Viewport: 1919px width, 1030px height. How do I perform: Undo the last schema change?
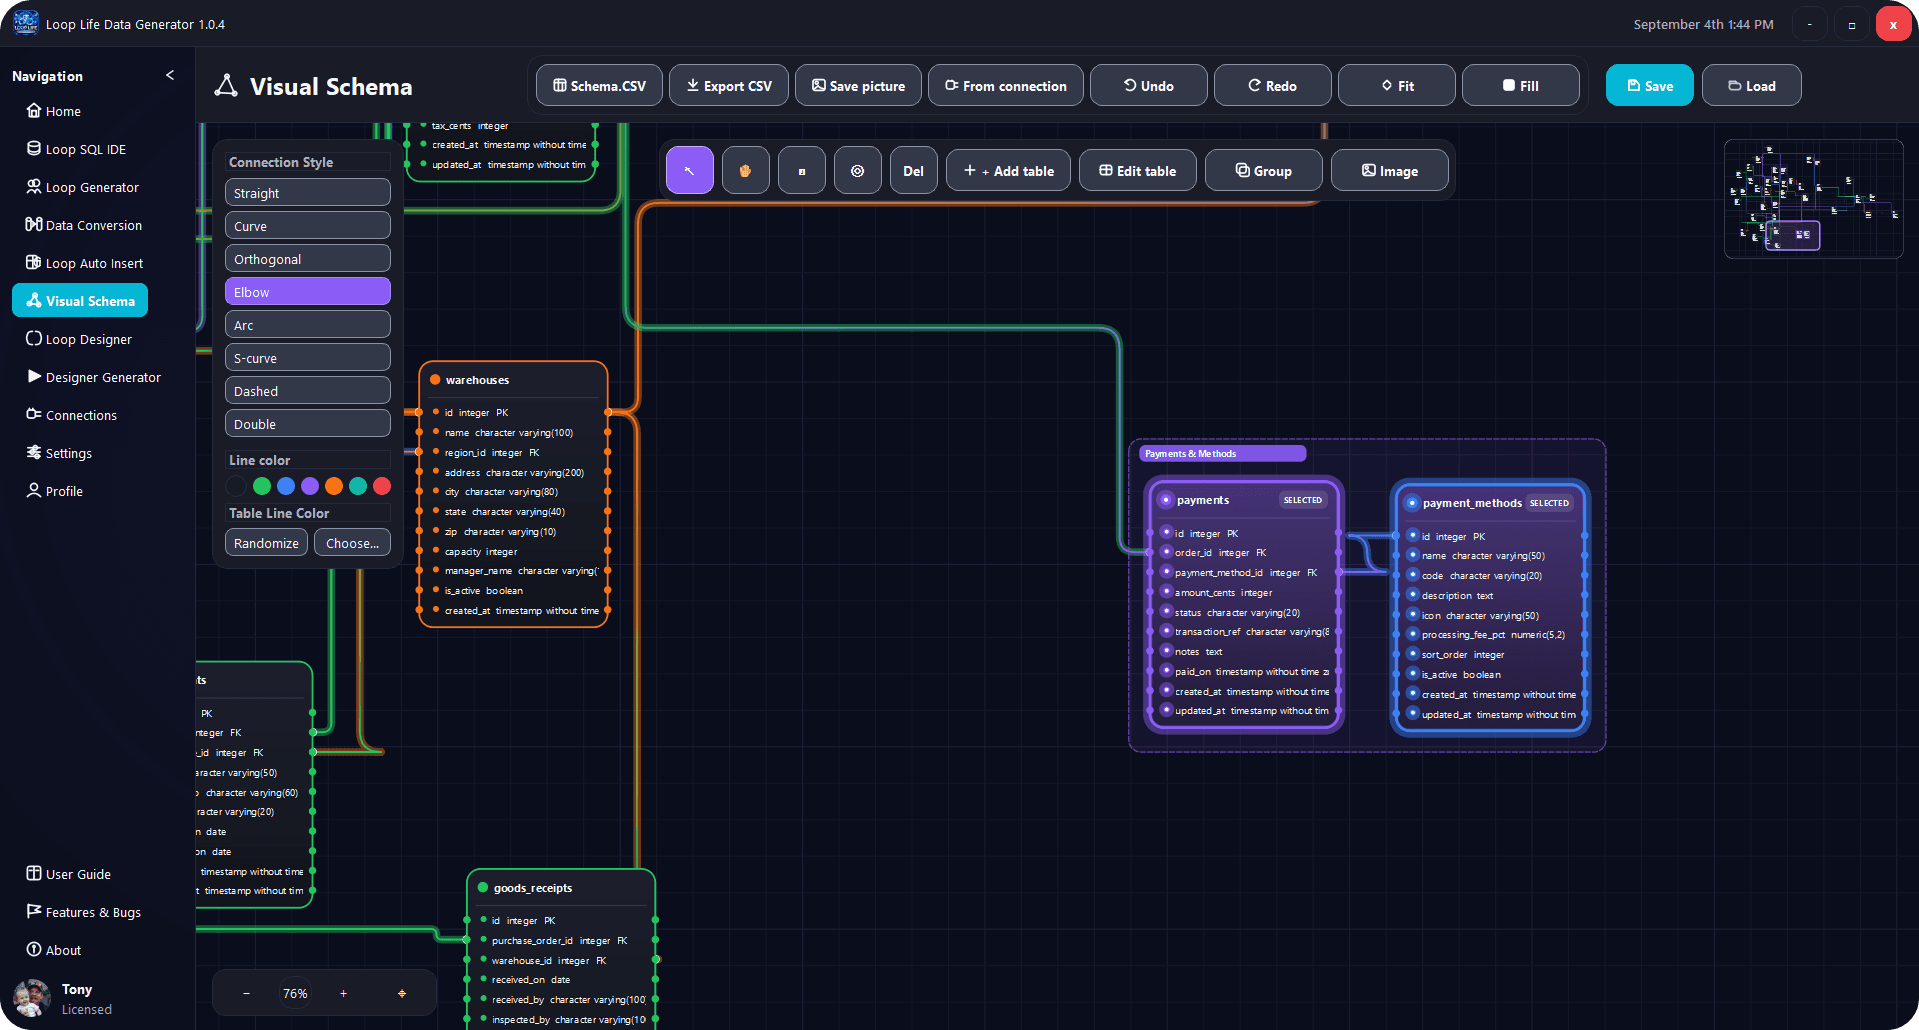1148,85
